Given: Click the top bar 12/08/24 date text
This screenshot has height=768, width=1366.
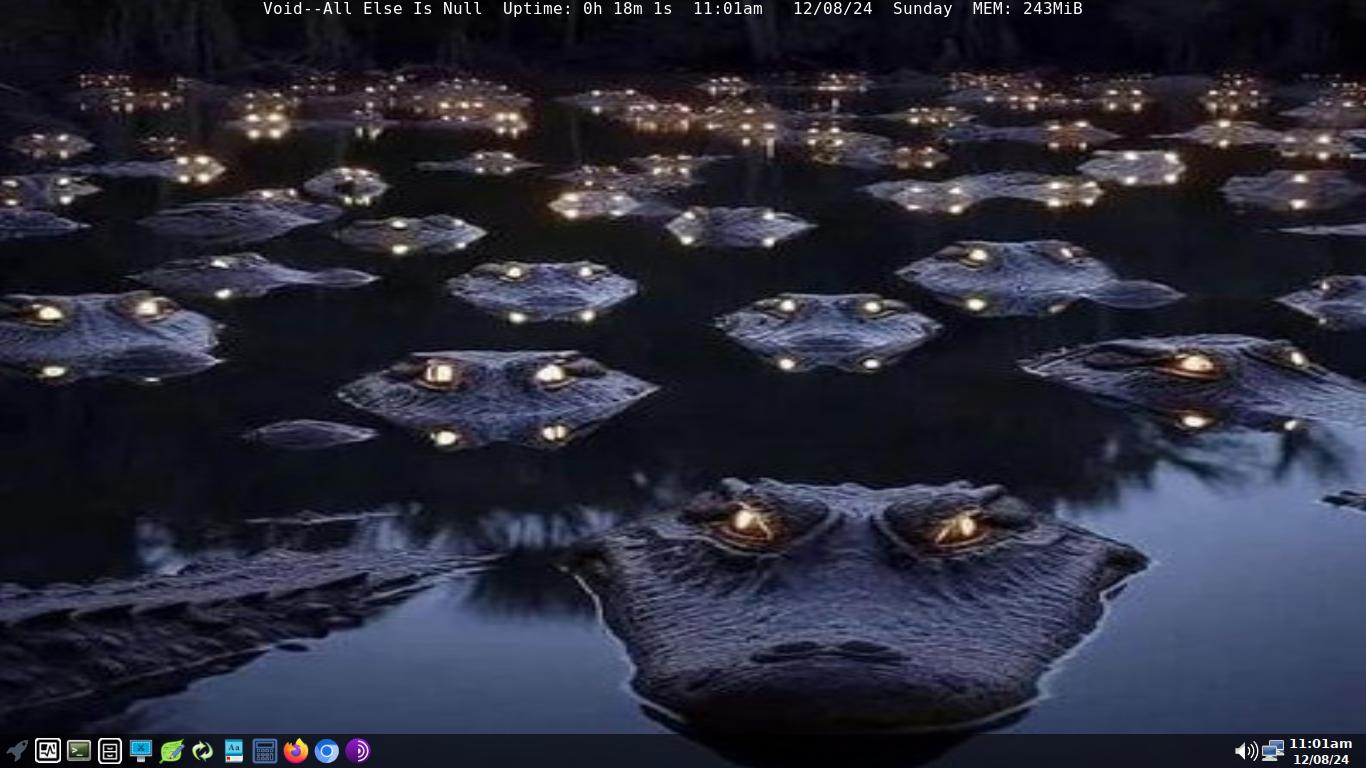Looking at the screenshot, I should (833, 9).
